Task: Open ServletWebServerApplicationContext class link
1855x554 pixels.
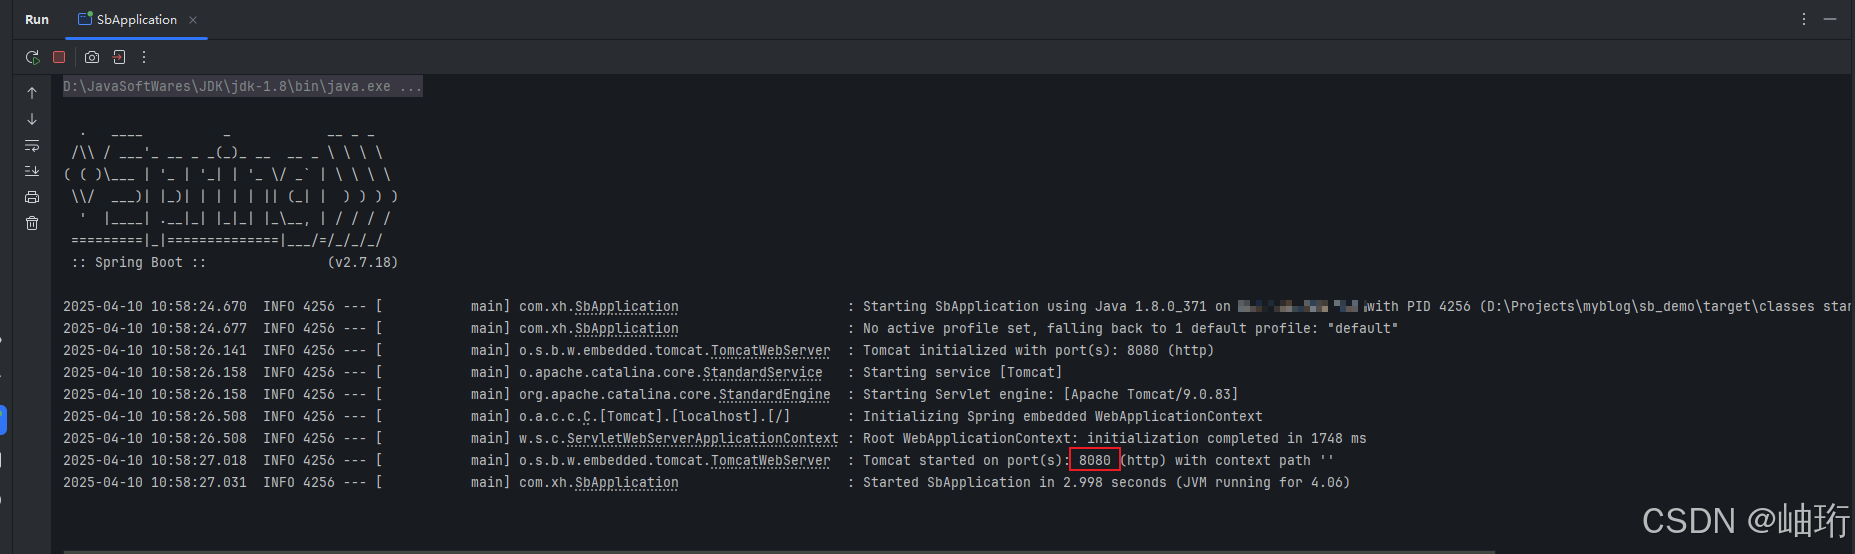Action: coord(702,439)
